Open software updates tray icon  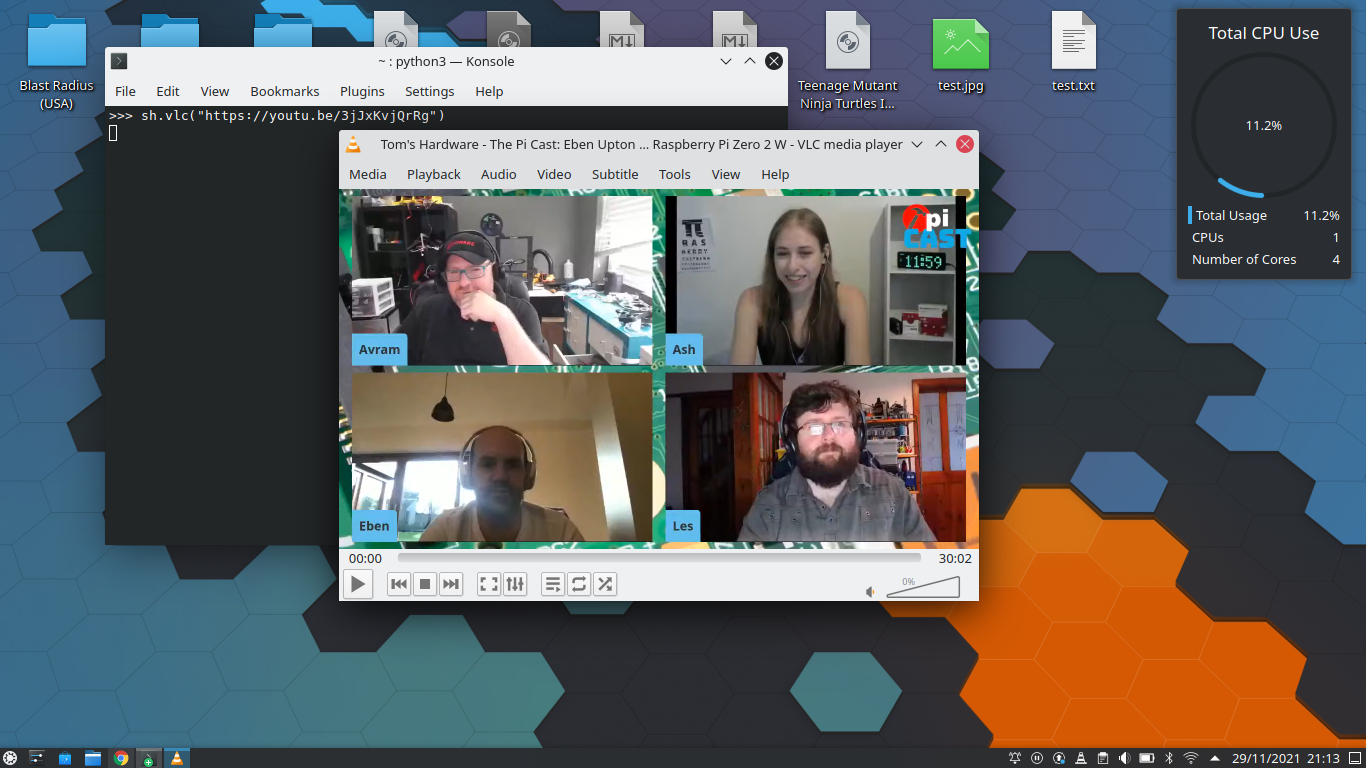(1059, 758)
